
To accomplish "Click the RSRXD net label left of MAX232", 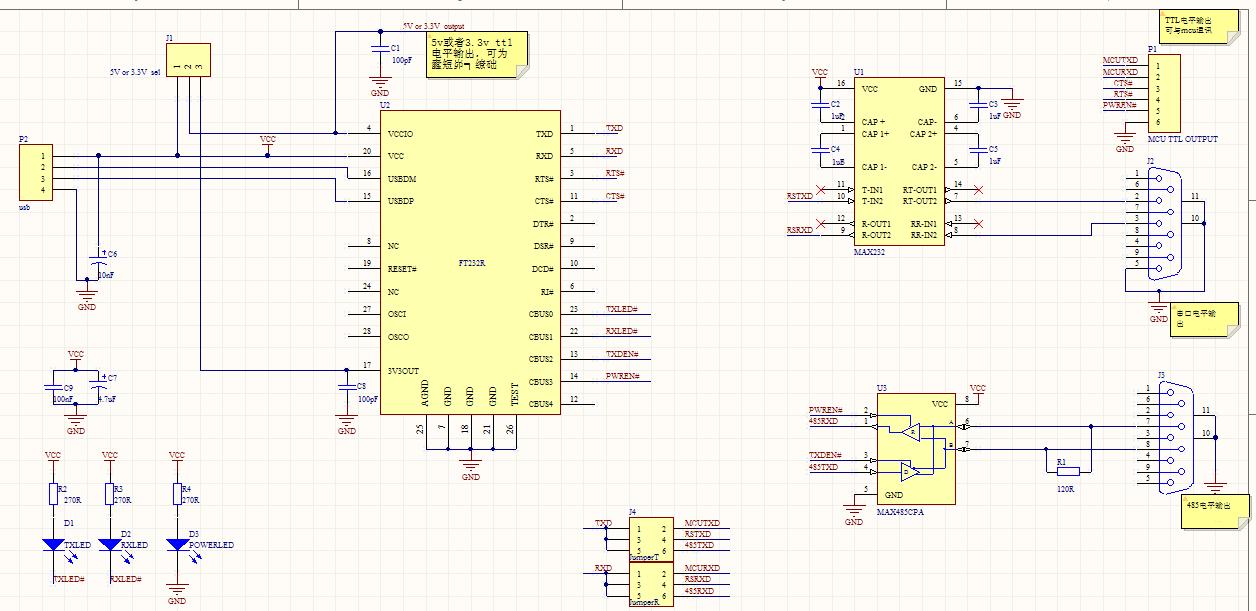I will [x=799, y=231].
